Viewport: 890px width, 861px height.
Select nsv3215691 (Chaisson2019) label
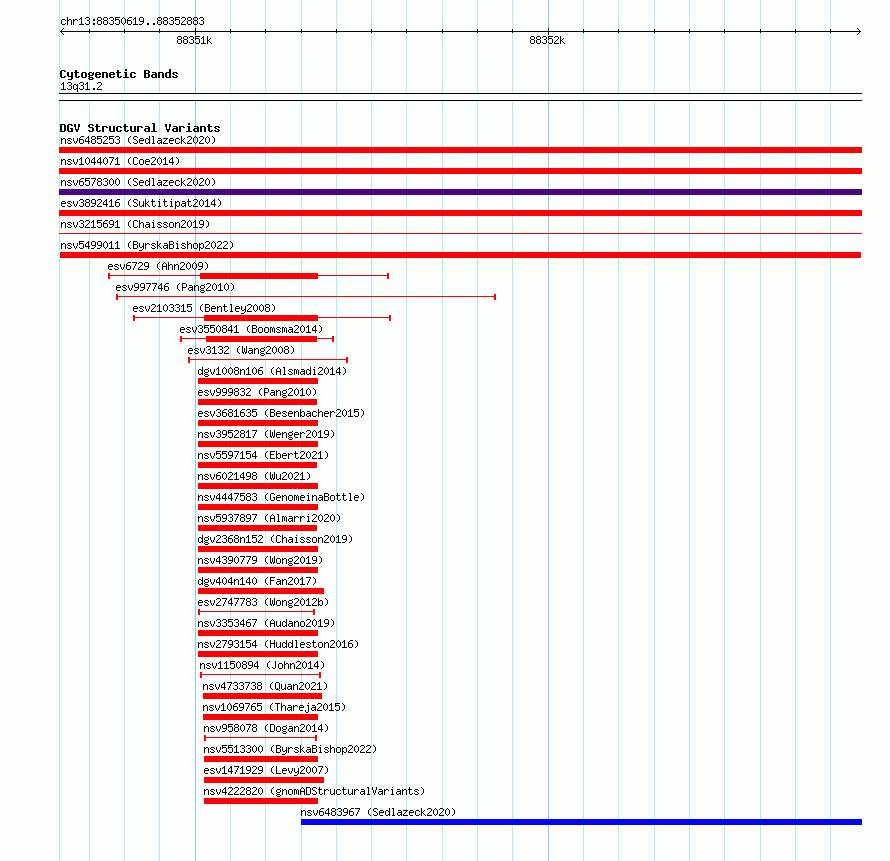pos(135,224)
